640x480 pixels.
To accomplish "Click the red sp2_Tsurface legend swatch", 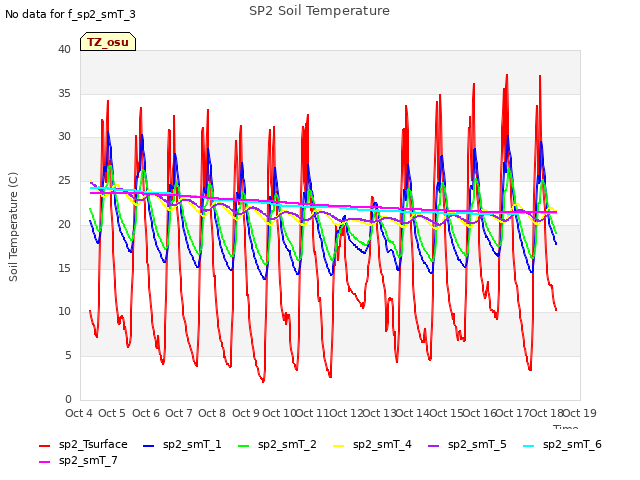I will pyautogui.click(x=44, y=446).
